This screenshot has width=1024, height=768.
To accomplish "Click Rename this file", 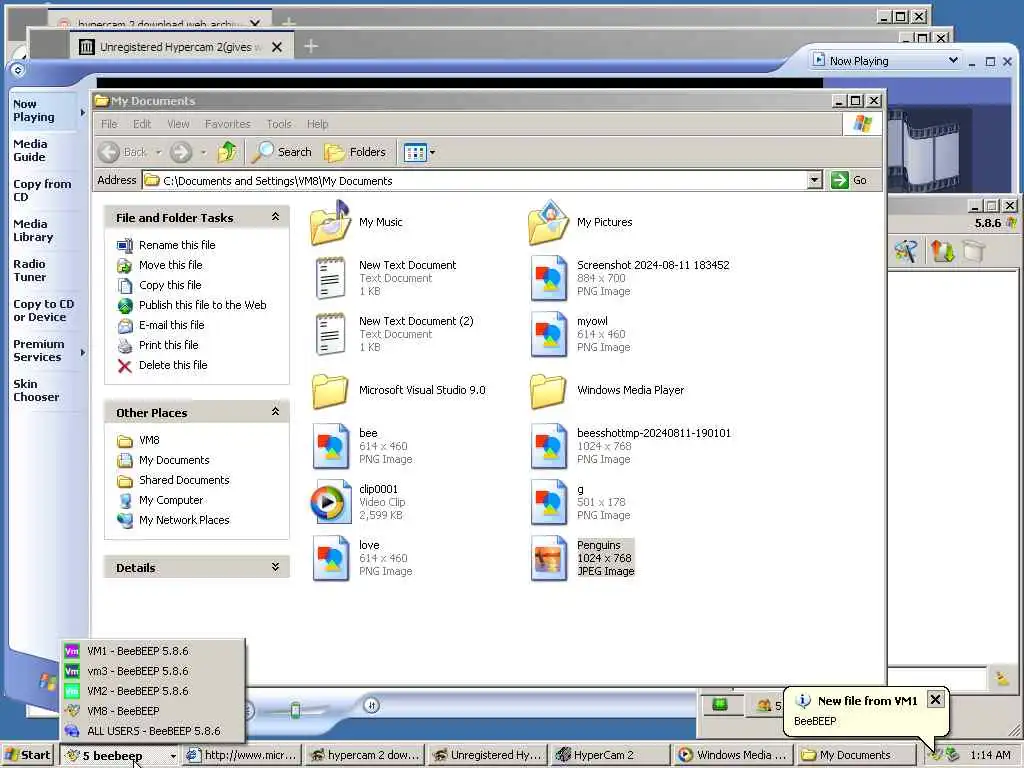I will click(177, 245).
